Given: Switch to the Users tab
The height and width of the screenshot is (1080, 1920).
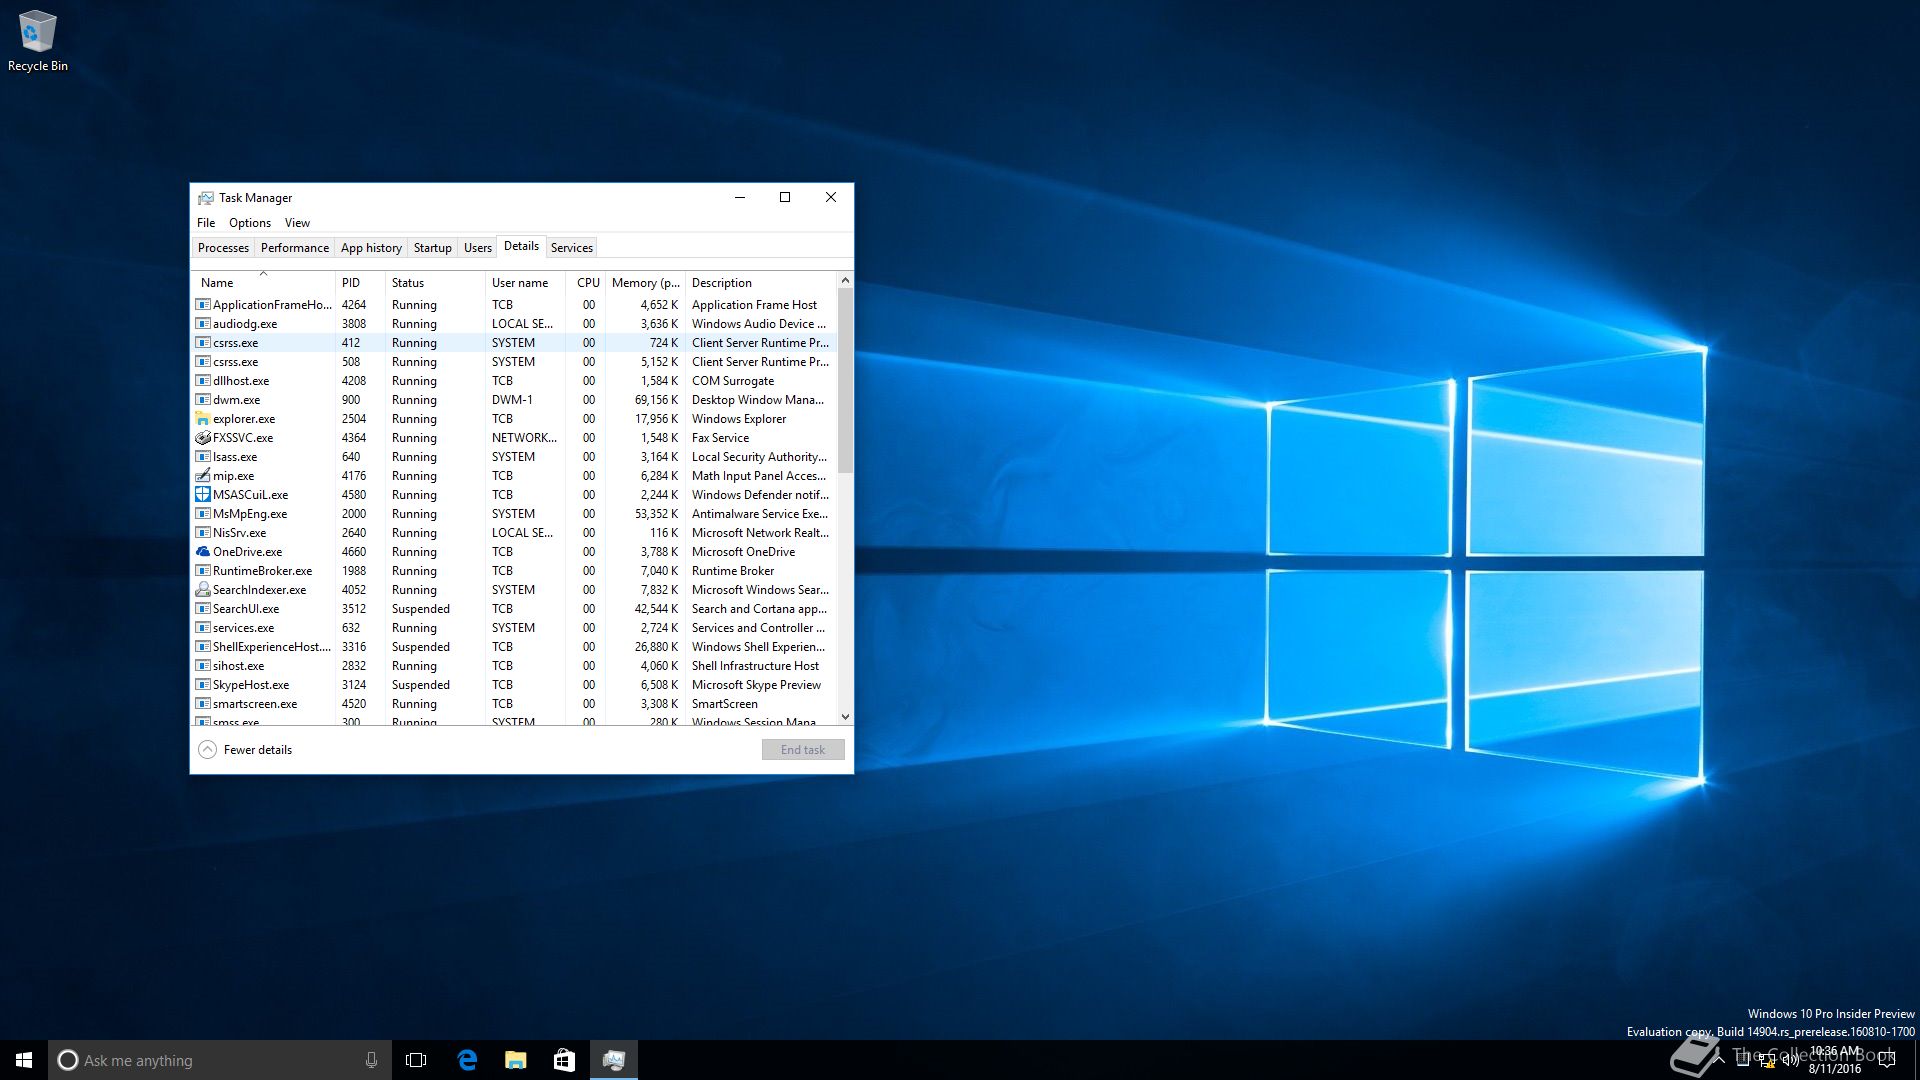Looking at the screenshot, I should point(478,248).
